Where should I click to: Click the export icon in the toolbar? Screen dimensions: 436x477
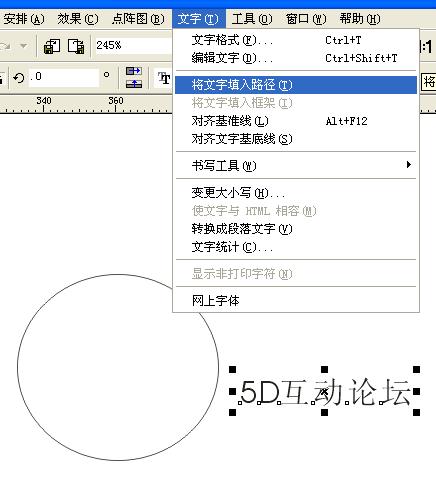[76, 46]
